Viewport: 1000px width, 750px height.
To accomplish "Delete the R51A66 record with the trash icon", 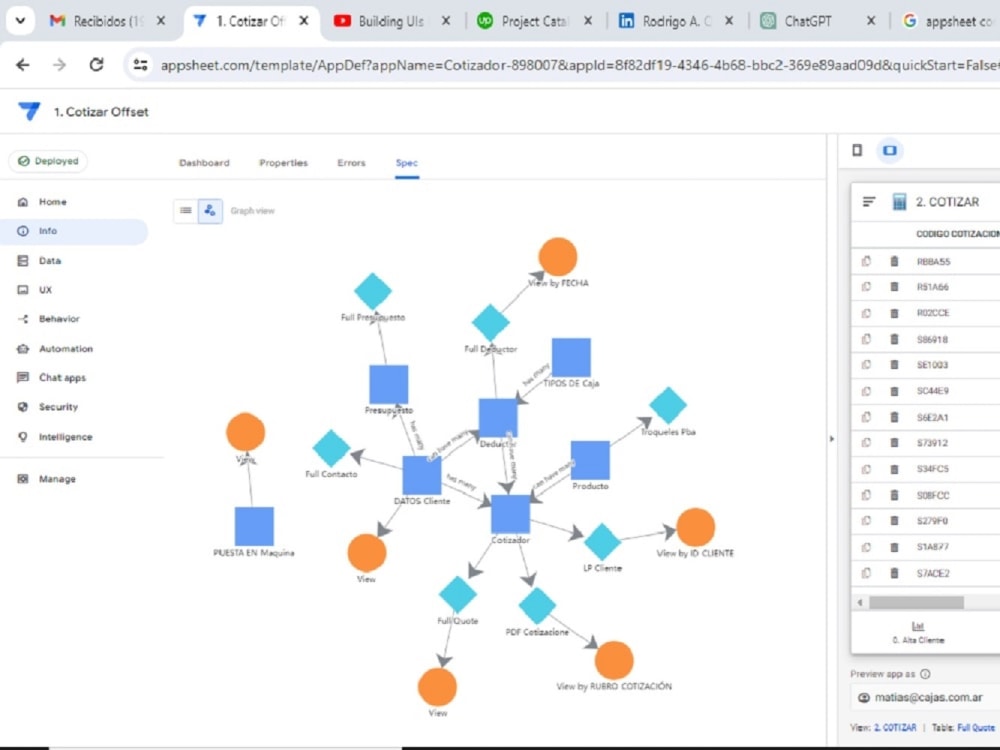I will 893,287.
